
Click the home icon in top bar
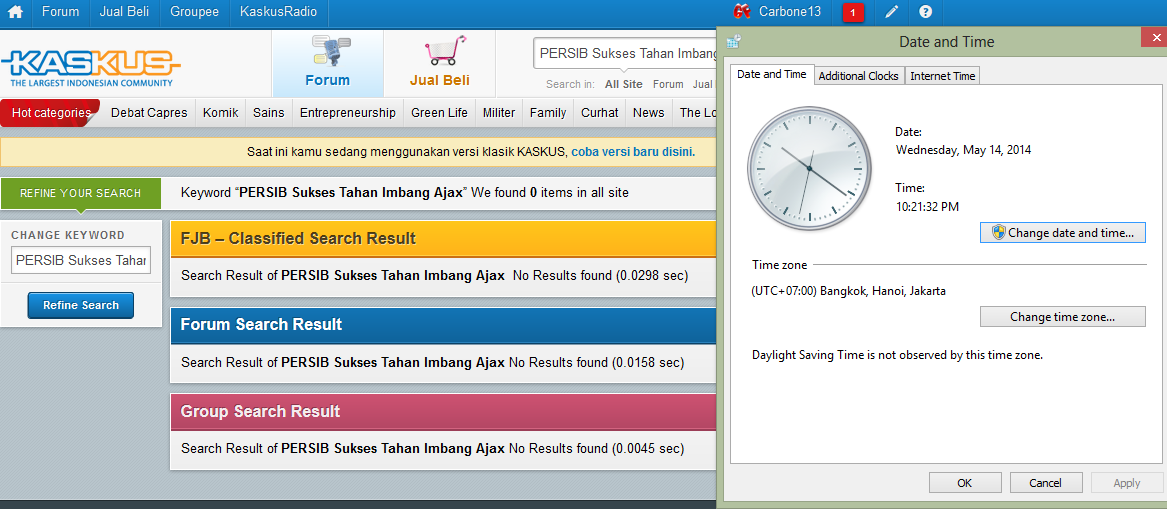point(15,12)
